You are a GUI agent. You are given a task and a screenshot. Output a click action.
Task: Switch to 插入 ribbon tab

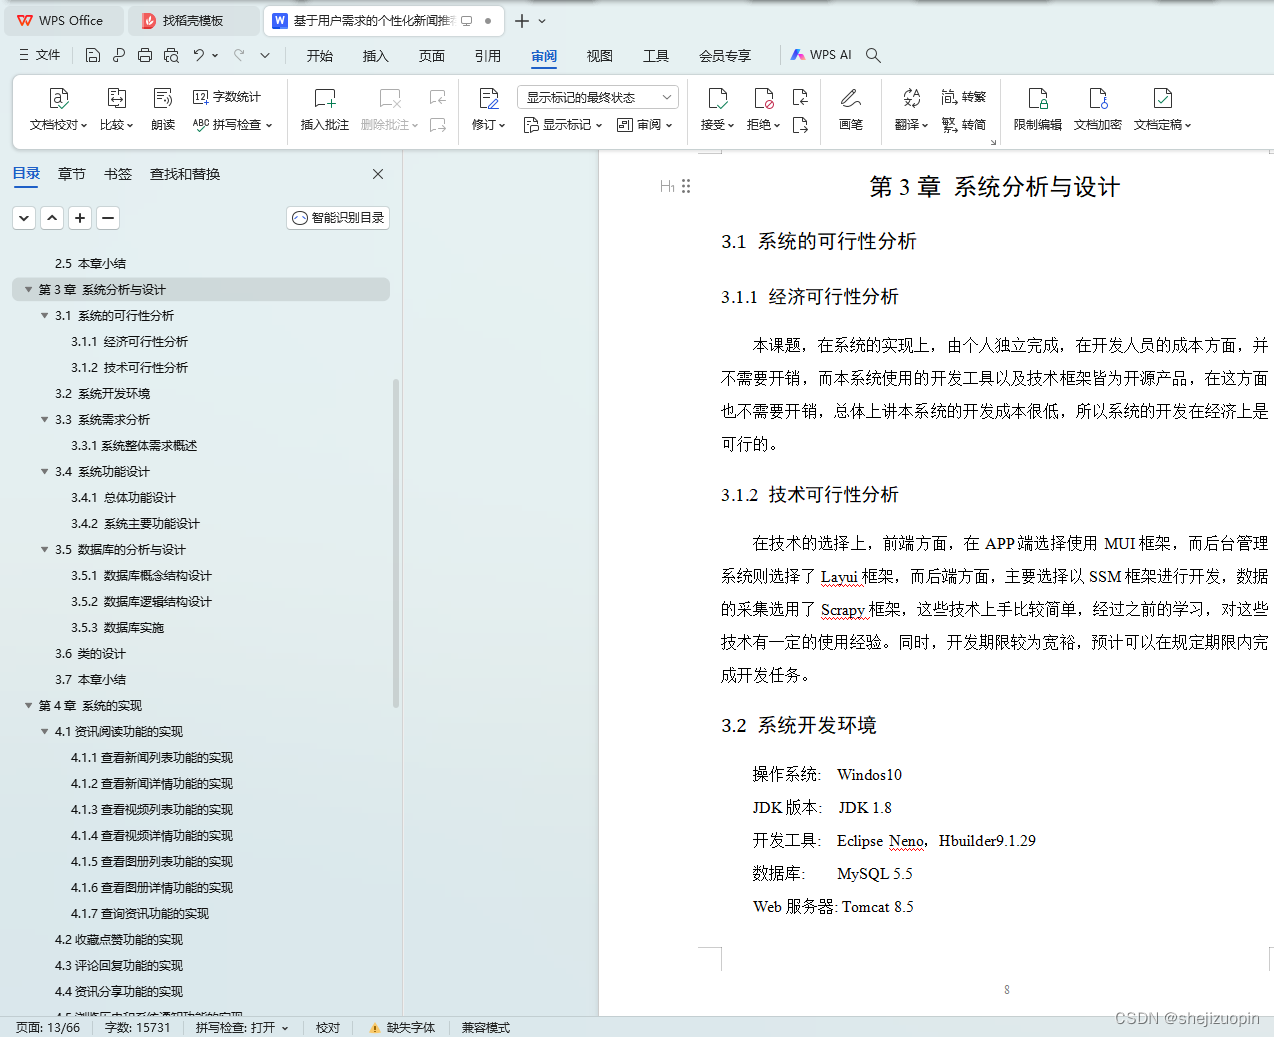point(376,56)
